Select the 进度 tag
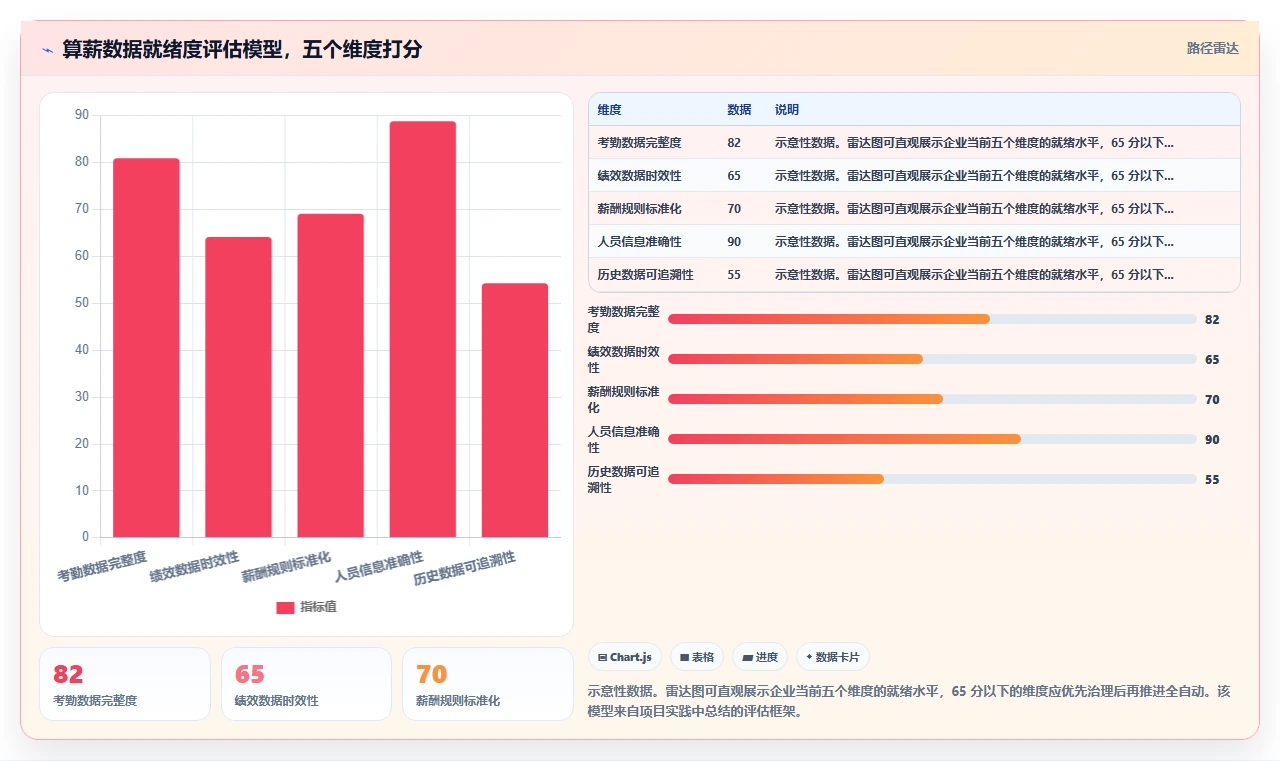 (x=760, y=657)
